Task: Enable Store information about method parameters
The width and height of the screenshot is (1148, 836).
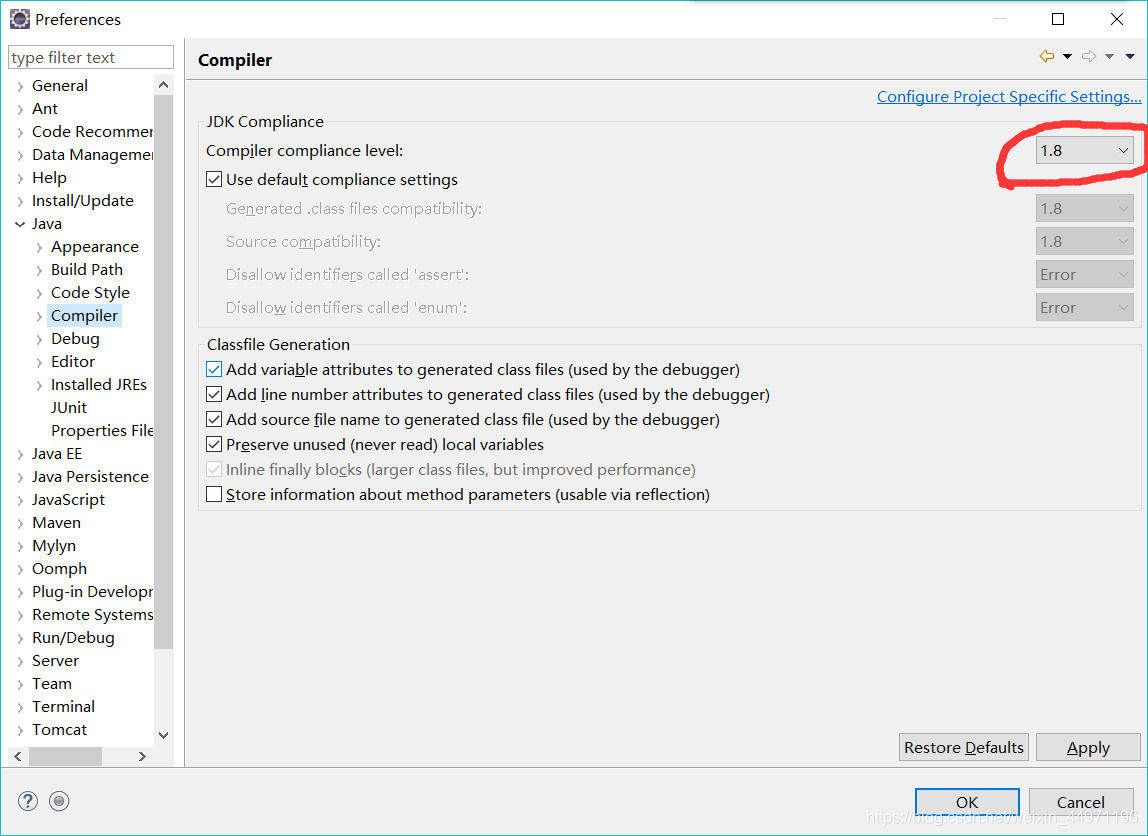Action: [x=214, y=494]
